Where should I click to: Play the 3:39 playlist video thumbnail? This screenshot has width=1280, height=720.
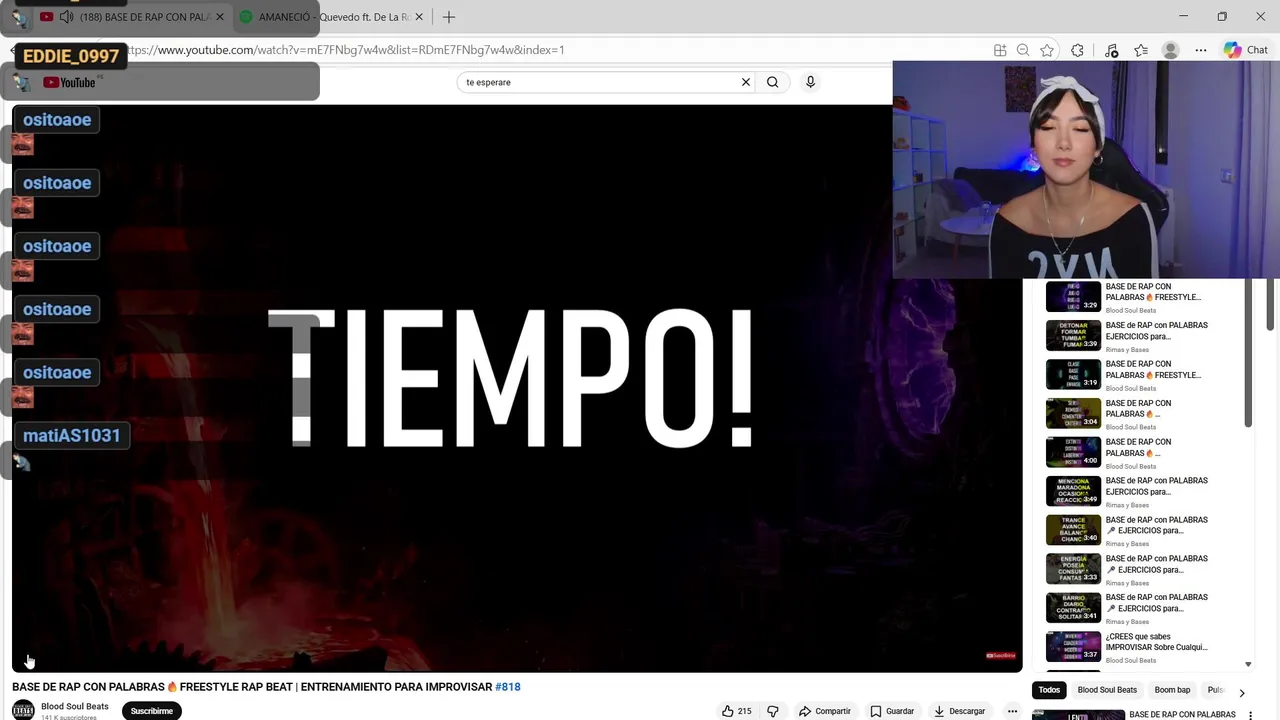tap(1073, 336)
